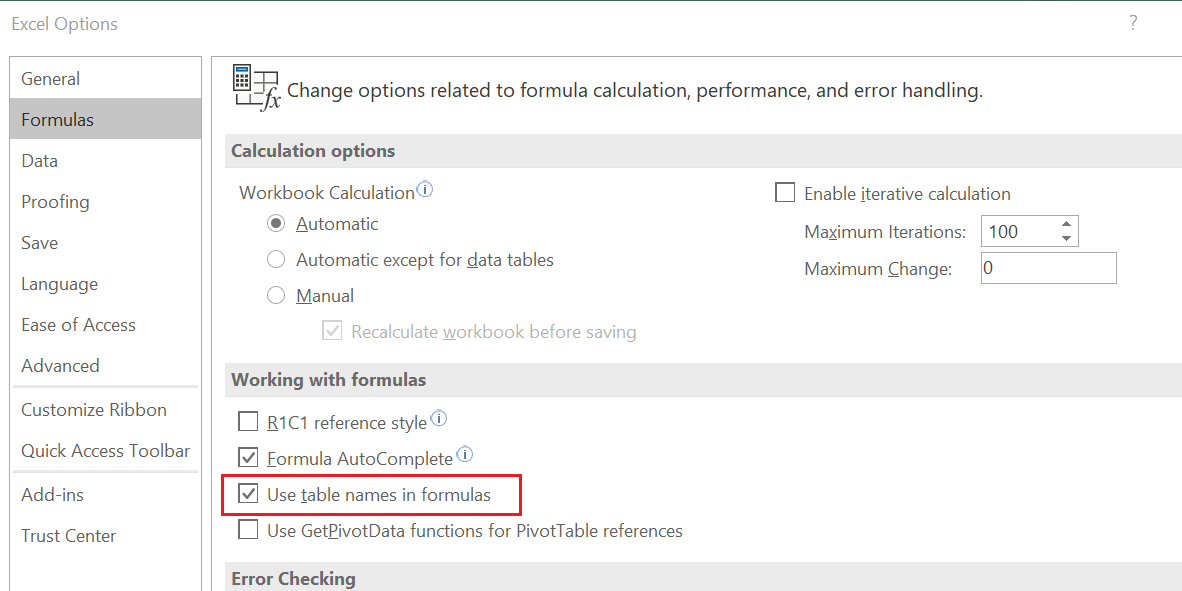Select Automatic workbook calculation

click(276, 224)
